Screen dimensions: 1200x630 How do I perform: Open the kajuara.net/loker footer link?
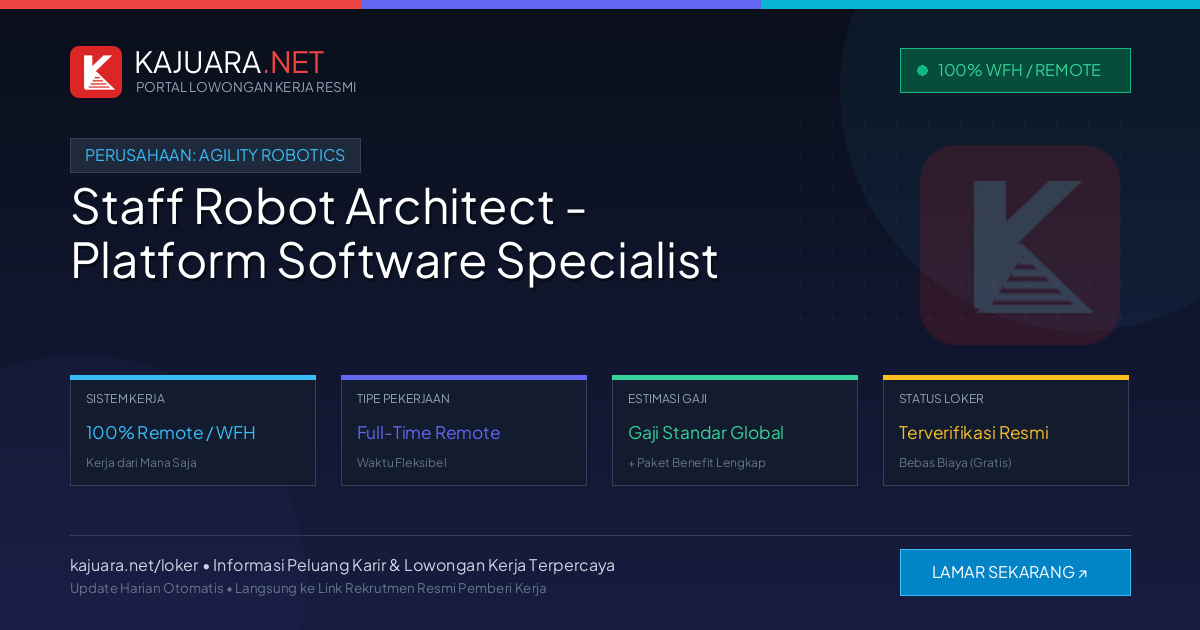(x=134, y=565)
